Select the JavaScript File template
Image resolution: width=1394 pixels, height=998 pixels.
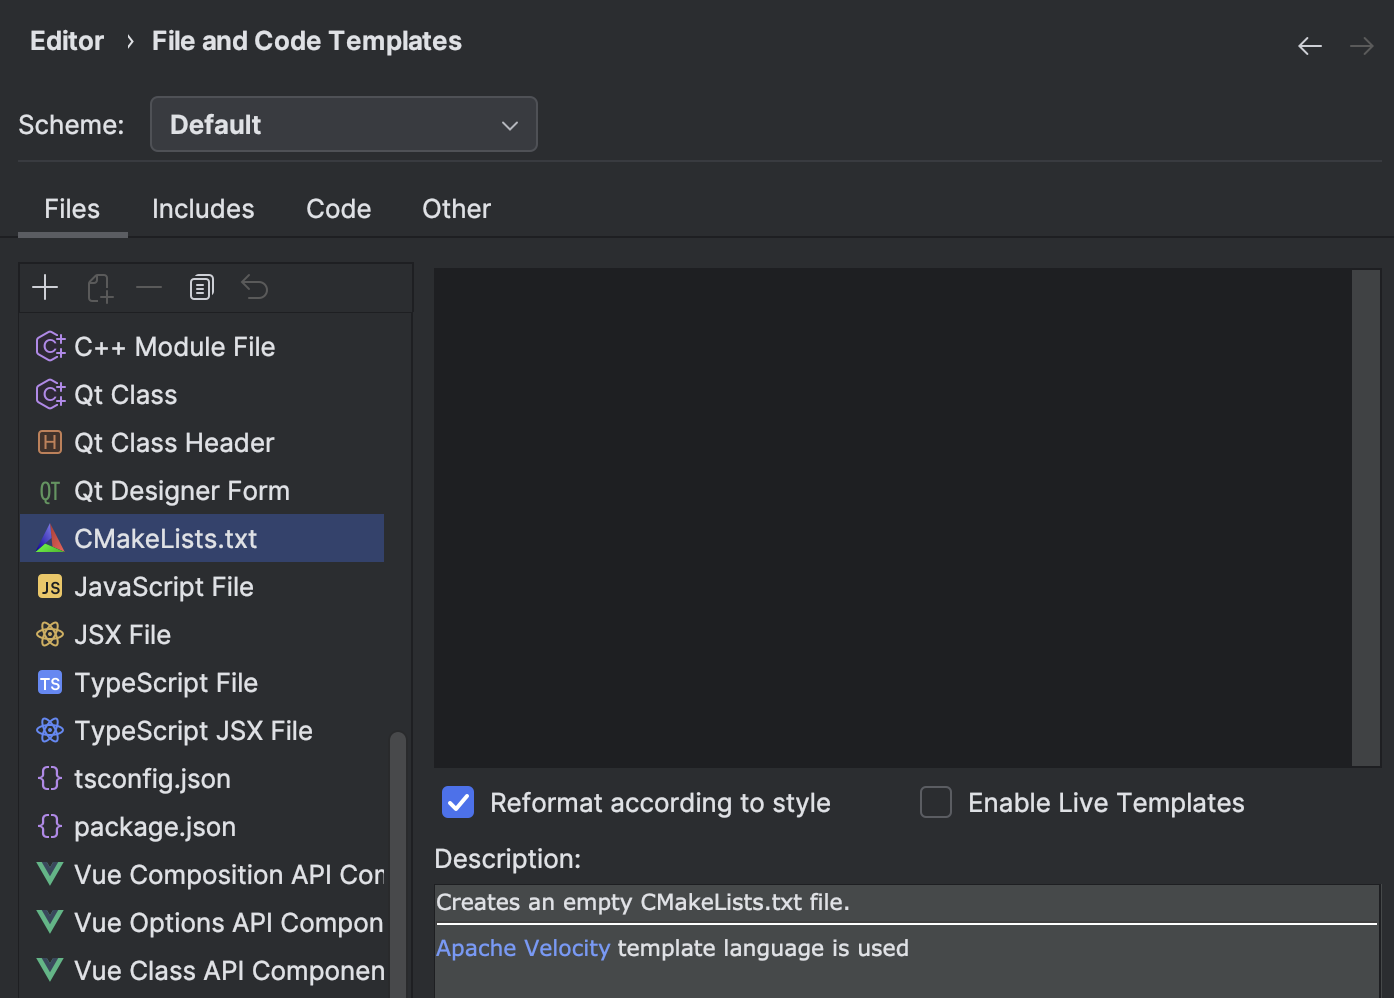click(164, 586)
